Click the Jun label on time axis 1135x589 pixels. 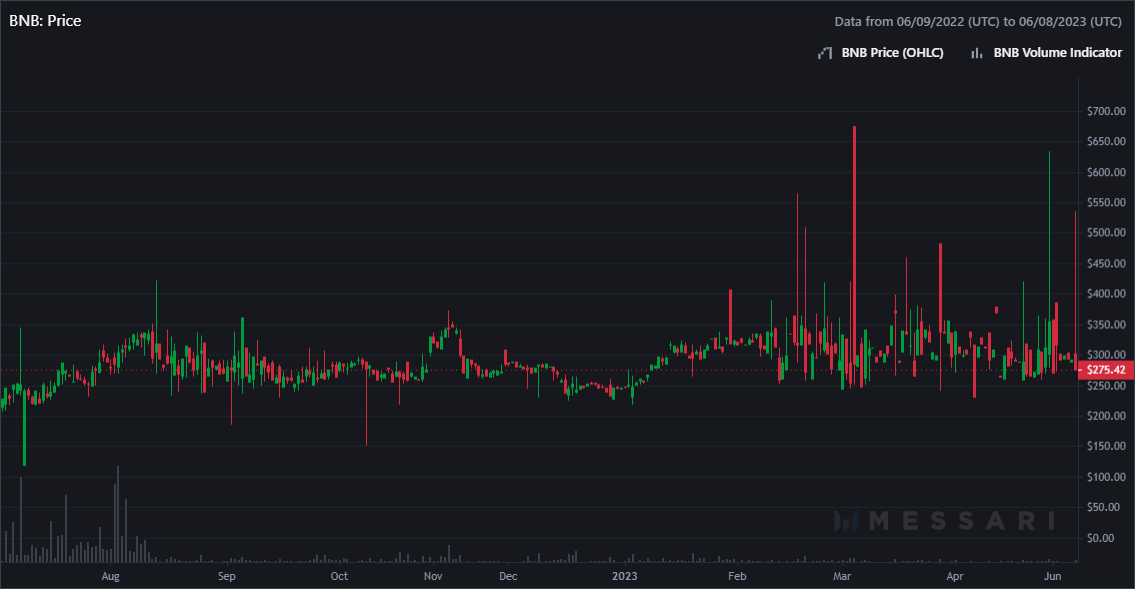[1052, 577]
